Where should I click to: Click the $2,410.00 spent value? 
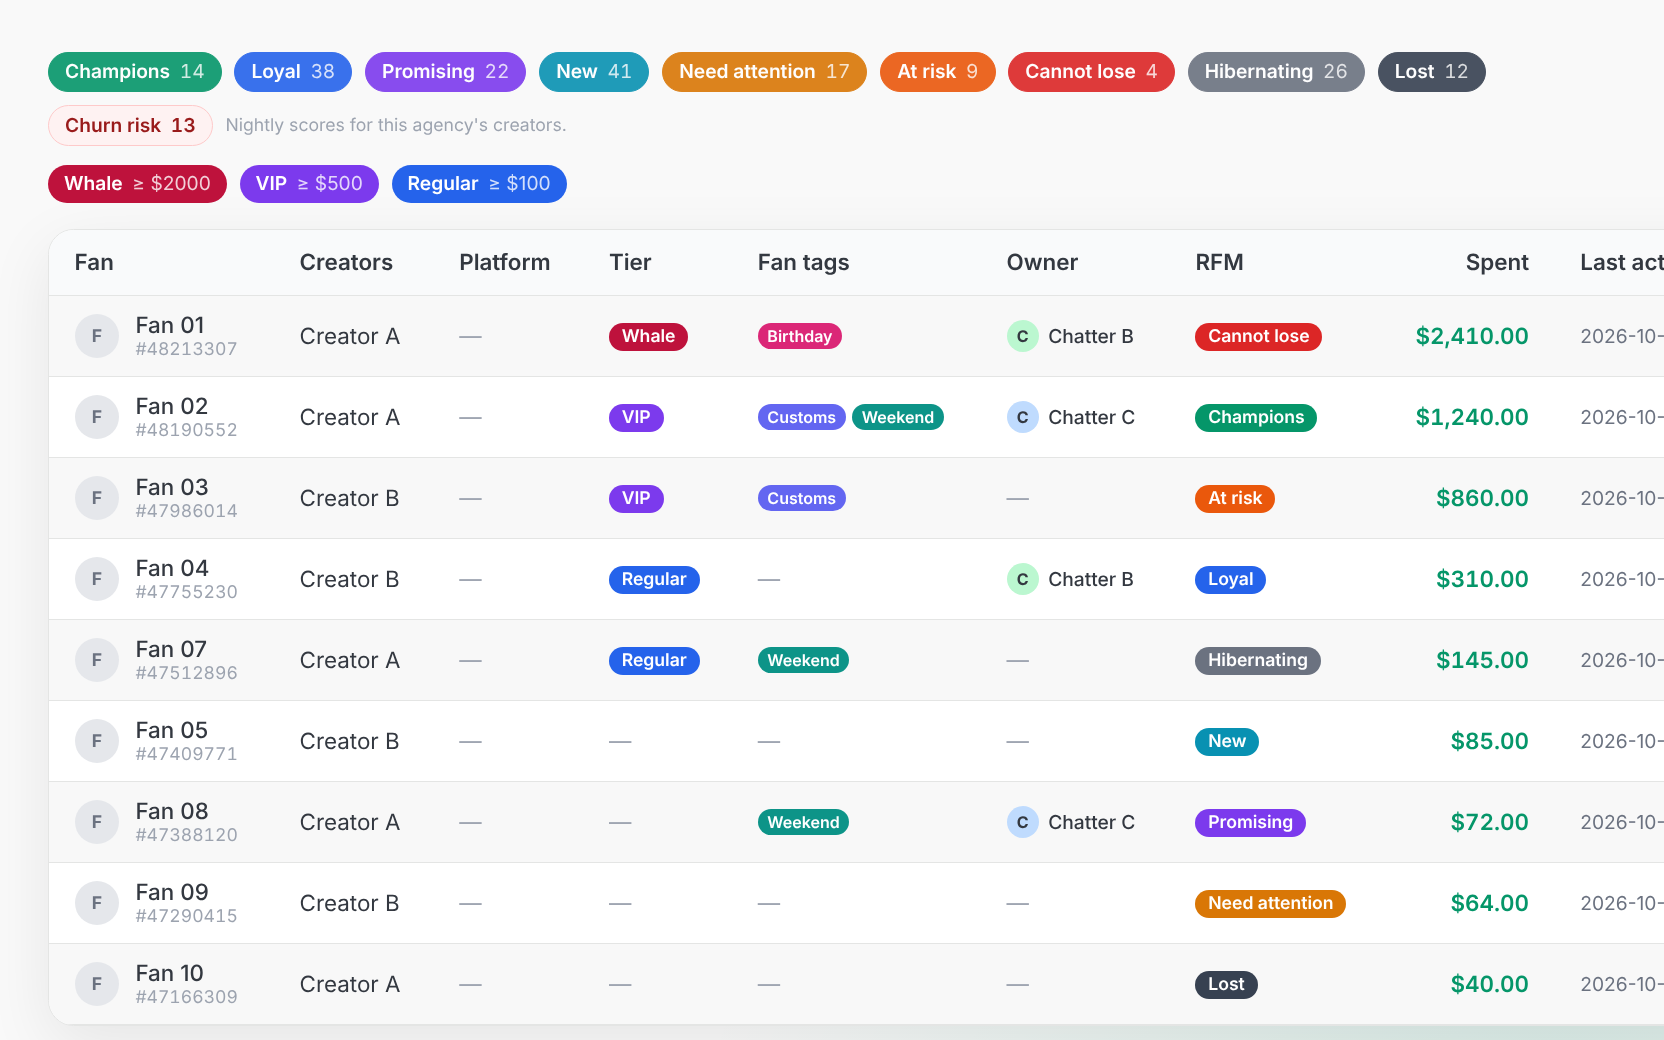pyautogui.click(x=1472, y=336)
